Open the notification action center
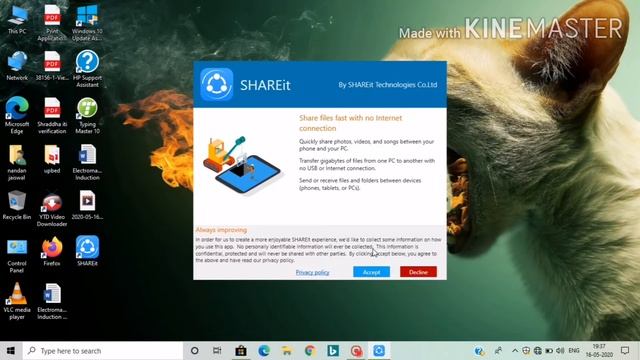This screenshot has height=360, width=640. [624, 351]
